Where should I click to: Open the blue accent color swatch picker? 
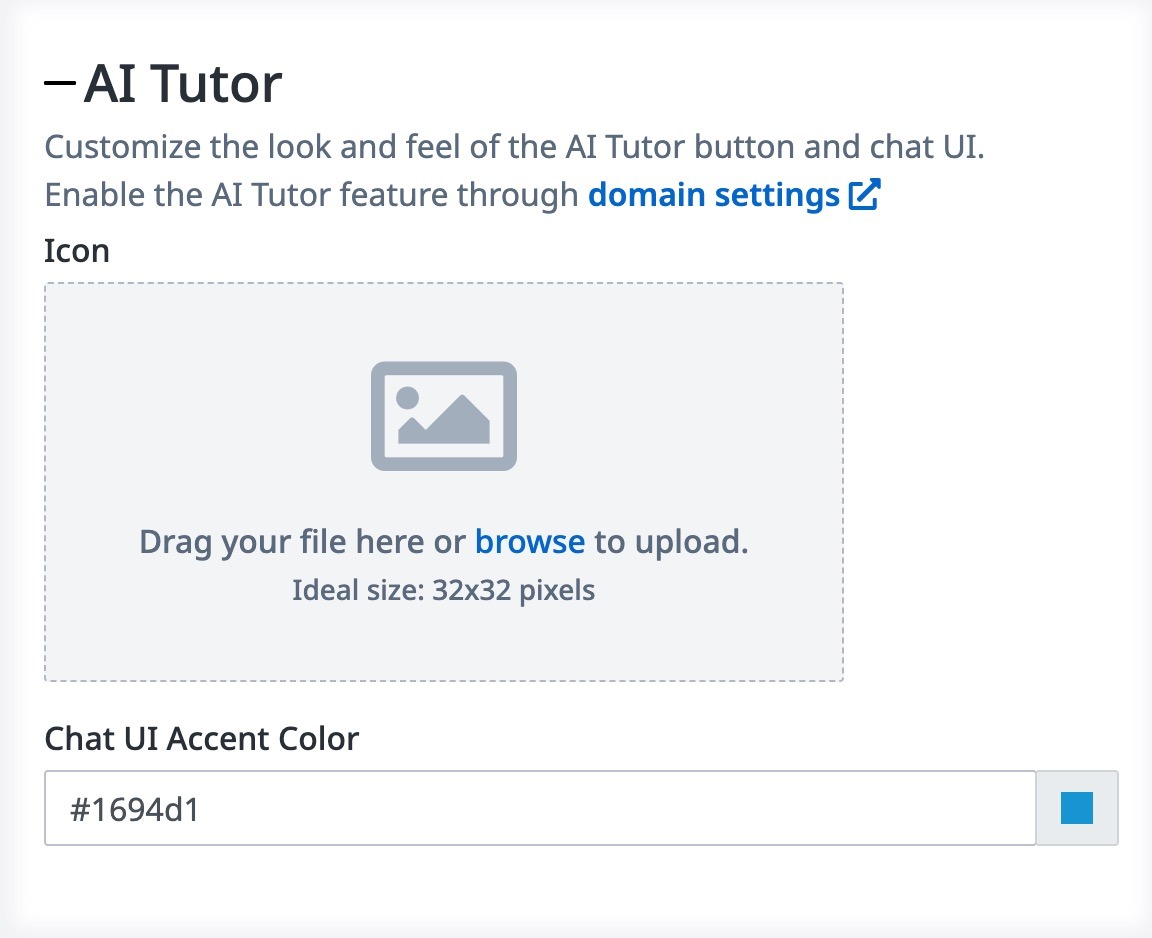[x=1077, y=808]
